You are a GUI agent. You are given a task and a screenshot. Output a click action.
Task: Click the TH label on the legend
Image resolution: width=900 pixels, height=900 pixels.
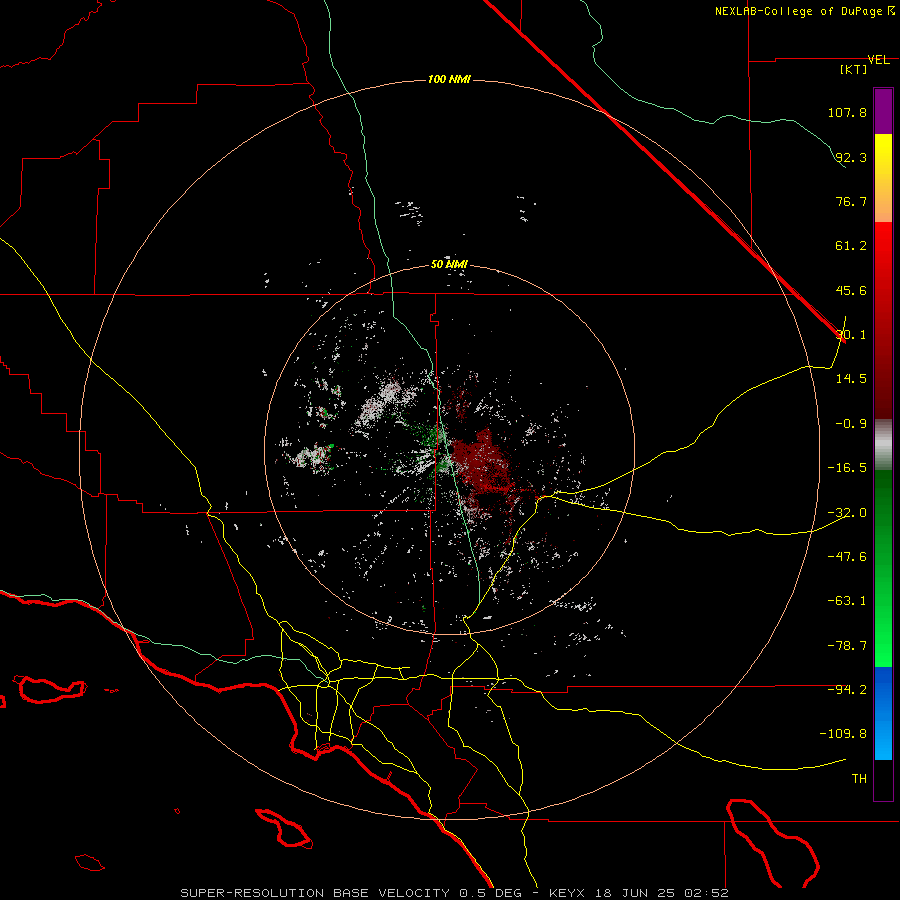pos(859,779)
